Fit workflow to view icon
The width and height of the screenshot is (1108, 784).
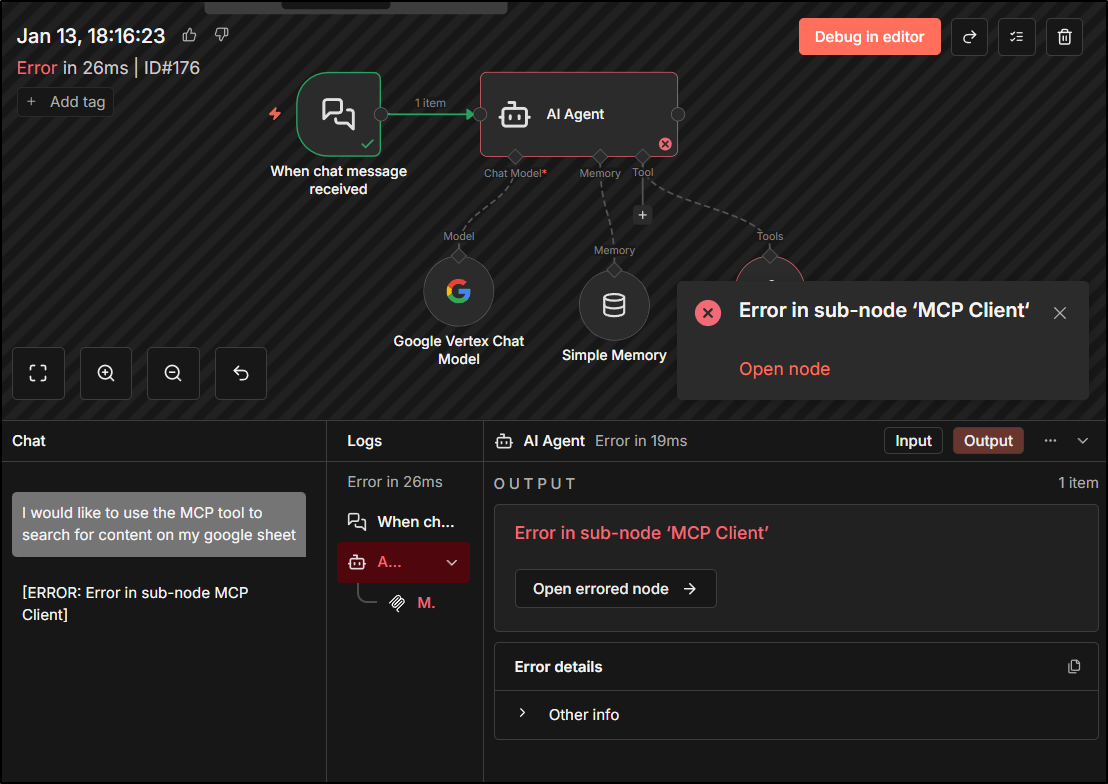coord(39,373)
